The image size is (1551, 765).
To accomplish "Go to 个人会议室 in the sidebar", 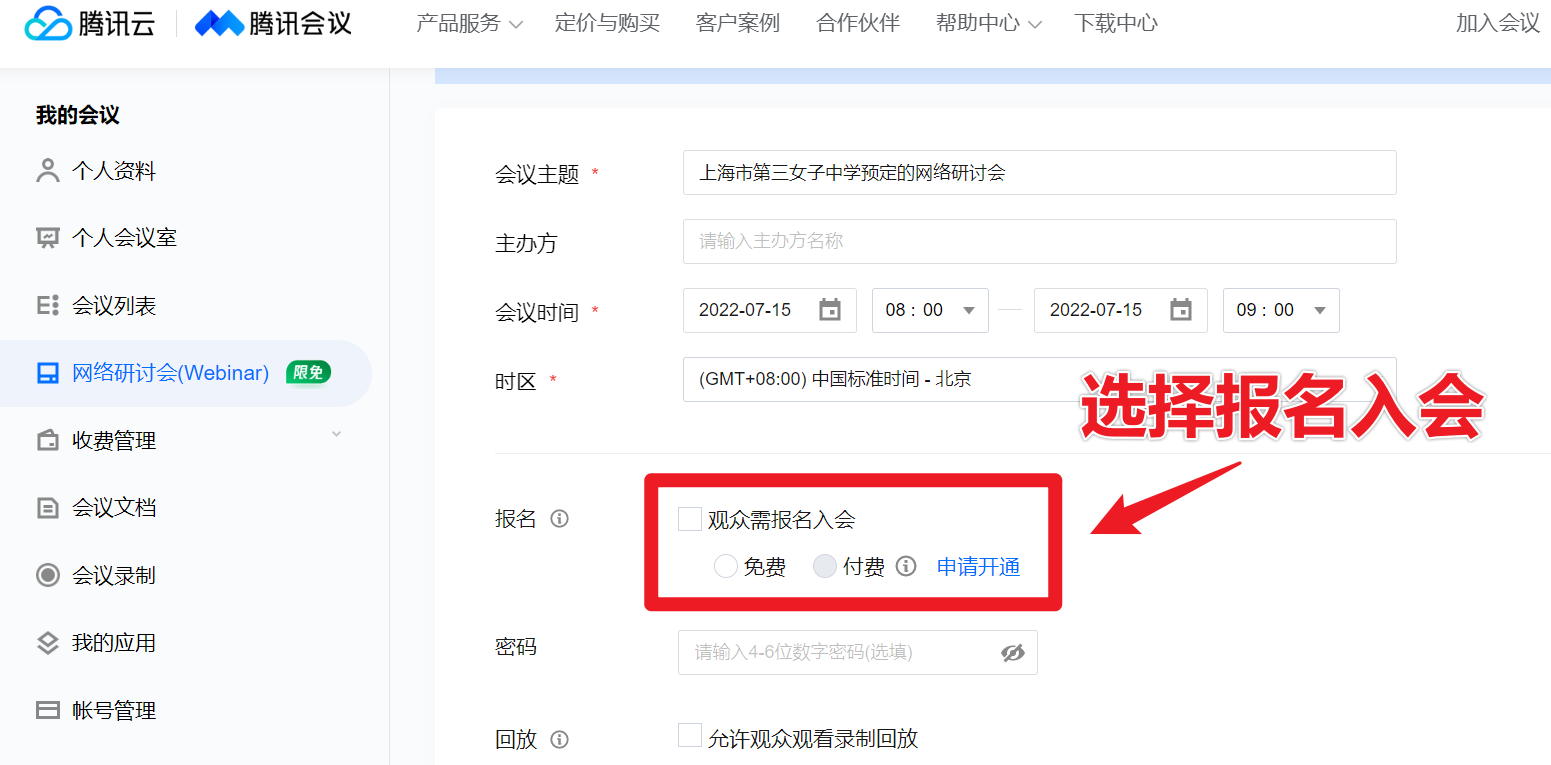I will pyautogui.click(x=124, y=238).
